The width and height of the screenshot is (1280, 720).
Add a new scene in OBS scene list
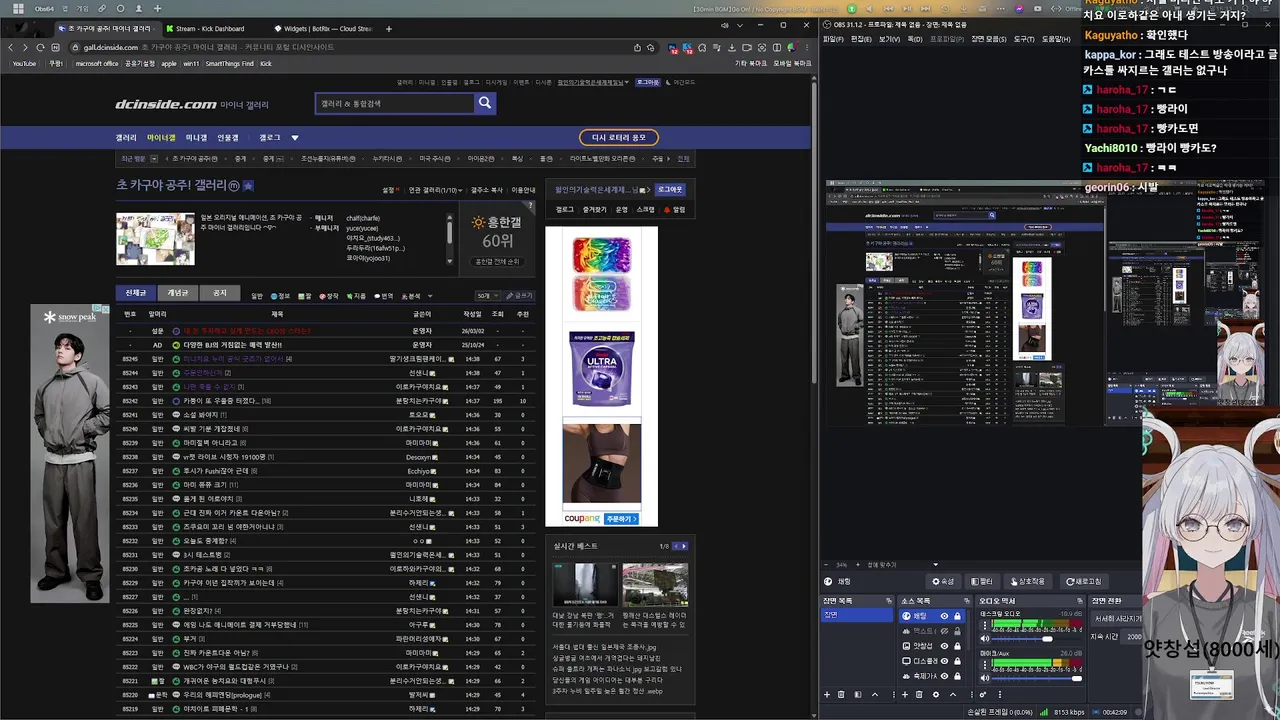point(827,695)
